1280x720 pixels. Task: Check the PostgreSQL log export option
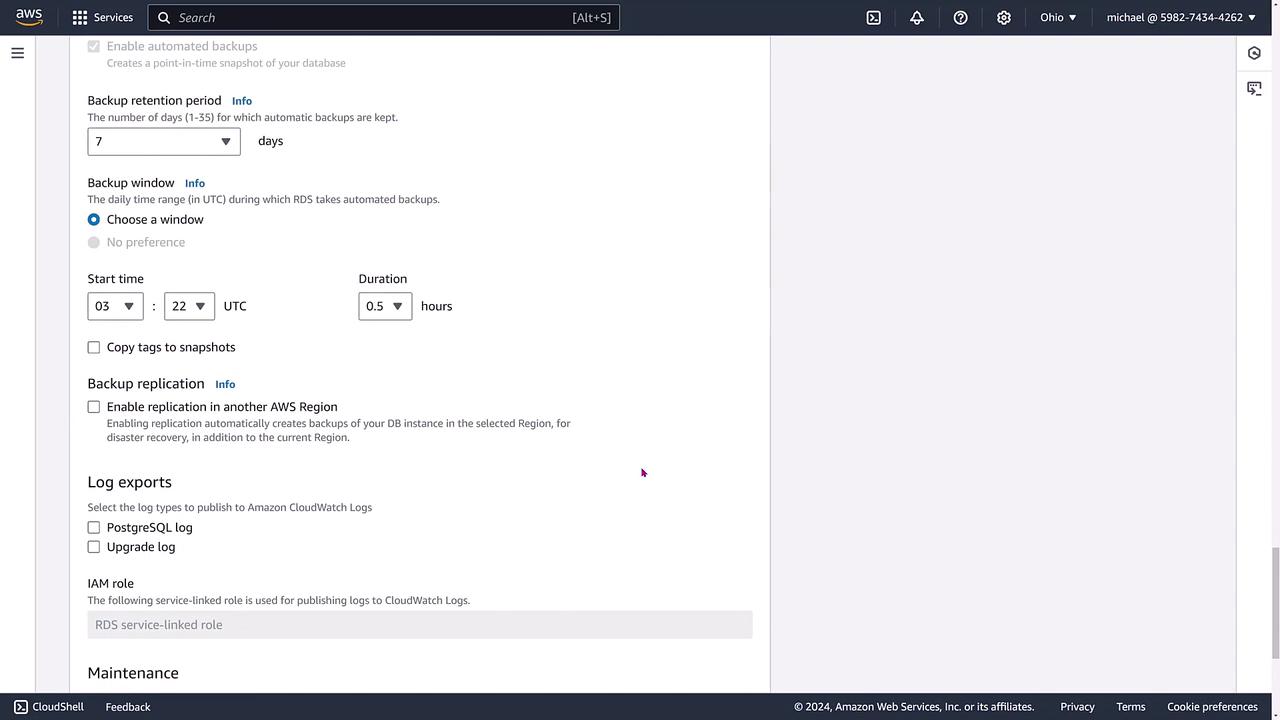[x=94, y=527]
